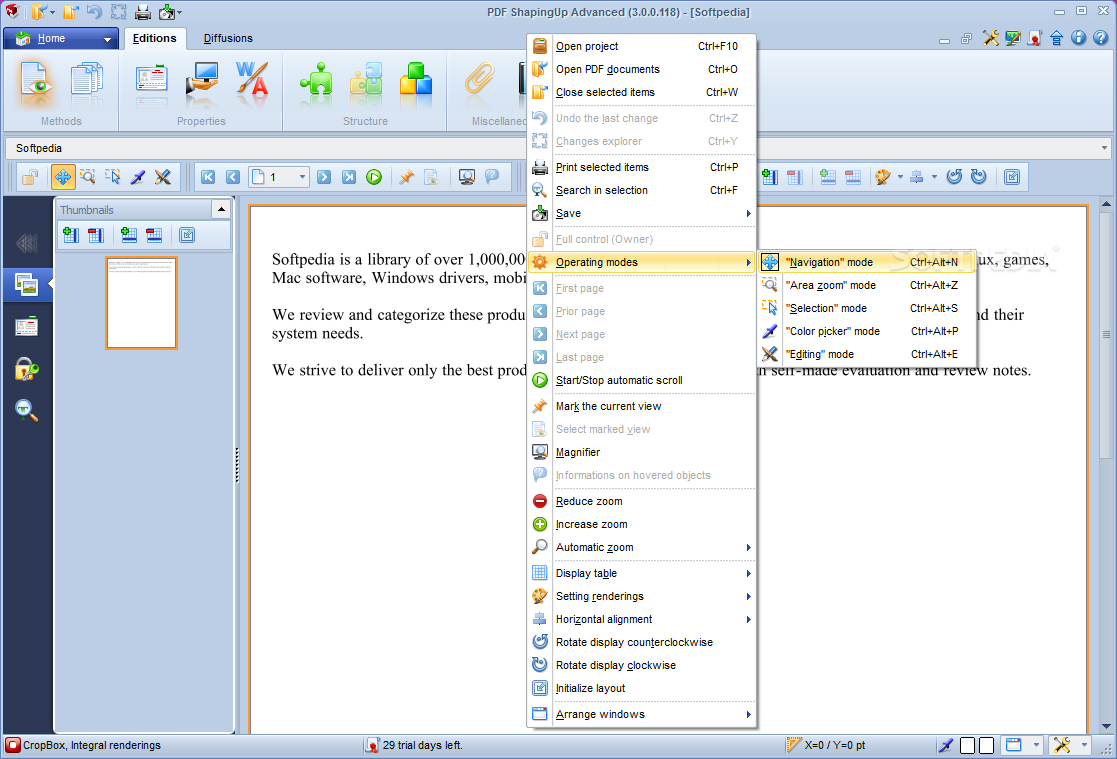Expand the Automatic zoom submenu

[x=748, y=547]
